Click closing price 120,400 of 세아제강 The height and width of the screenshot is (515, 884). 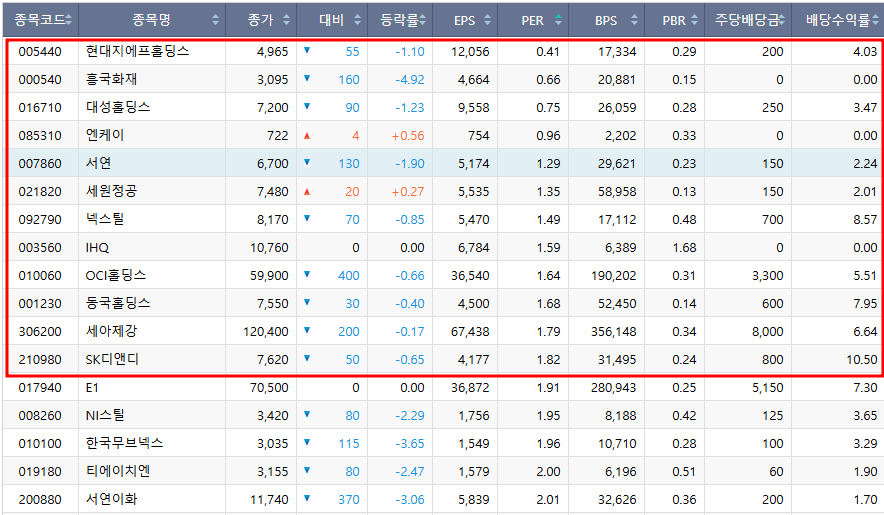click(266, 332)
